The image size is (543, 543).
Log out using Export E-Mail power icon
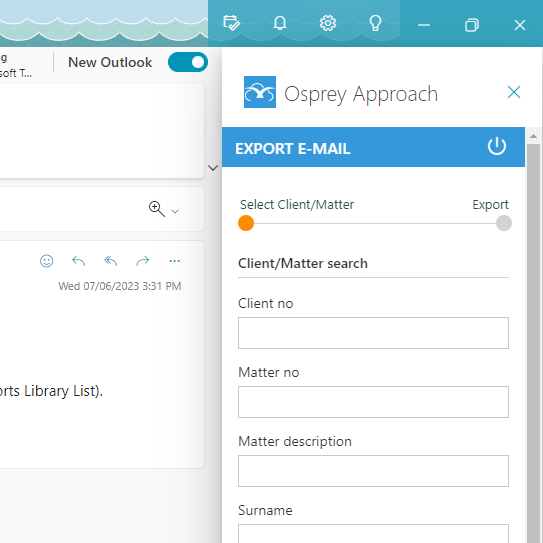point(497,146)
